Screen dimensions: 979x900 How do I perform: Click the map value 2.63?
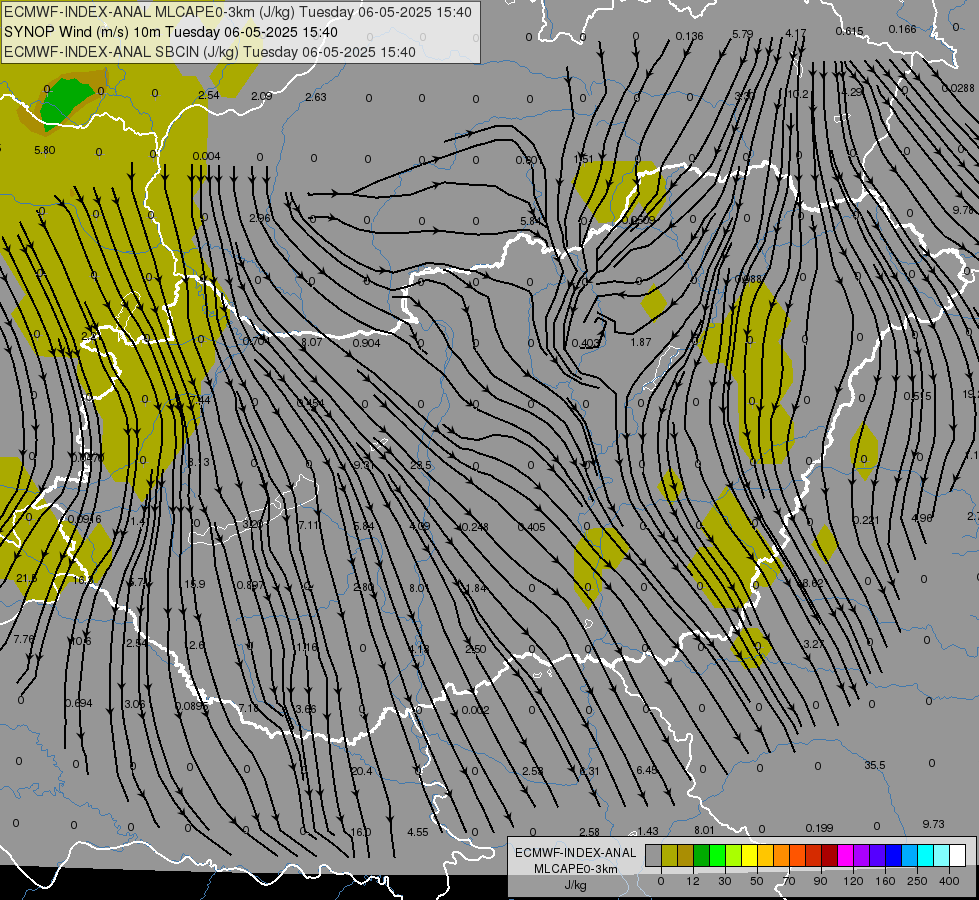click(316, 97)
